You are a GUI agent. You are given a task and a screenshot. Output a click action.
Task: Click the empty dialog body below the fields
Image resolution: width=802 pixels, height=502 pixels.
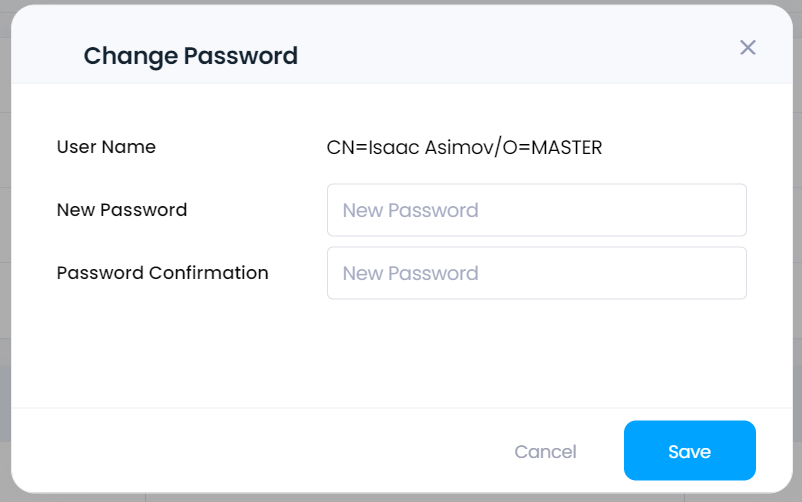(x=402, y=353)
